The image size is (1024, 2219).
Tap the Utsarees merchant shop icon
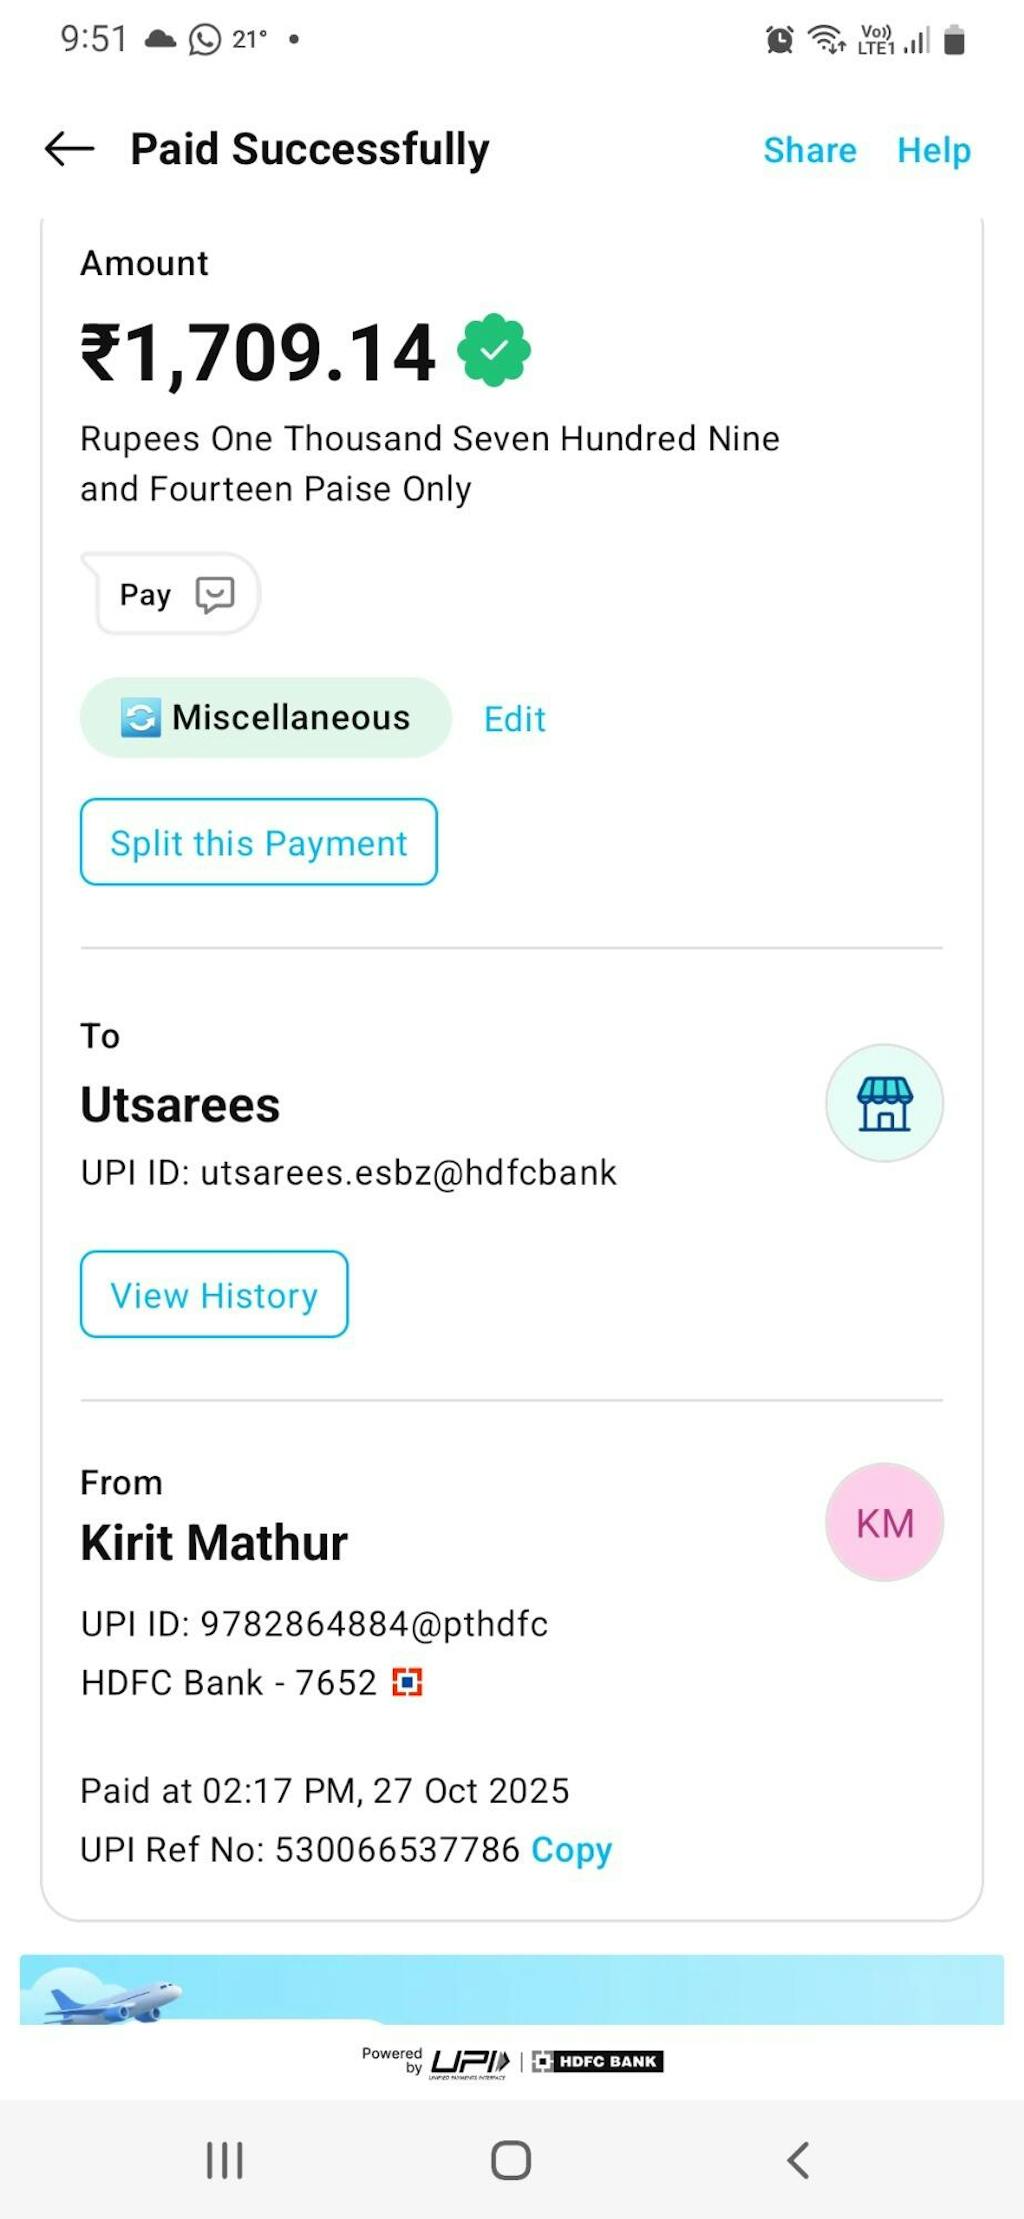(x=884, y=1103)
